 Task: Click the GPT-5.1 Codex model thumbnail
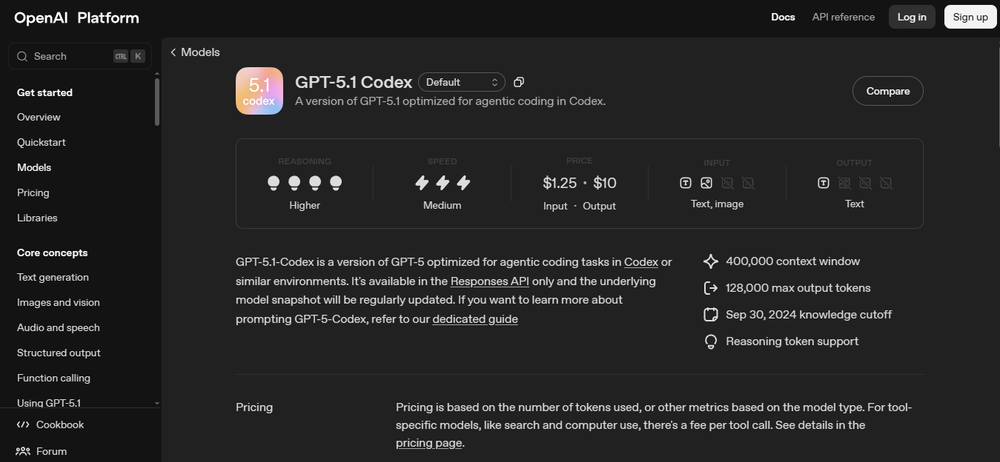pos(259,91)
